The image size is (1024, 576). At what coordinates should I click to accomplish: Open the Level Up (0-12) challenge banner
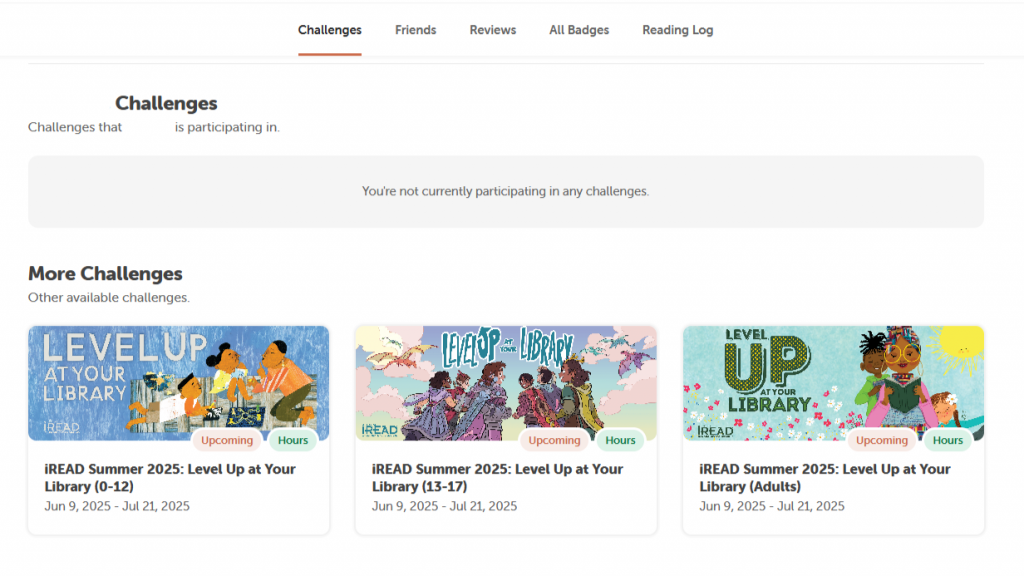178,383
